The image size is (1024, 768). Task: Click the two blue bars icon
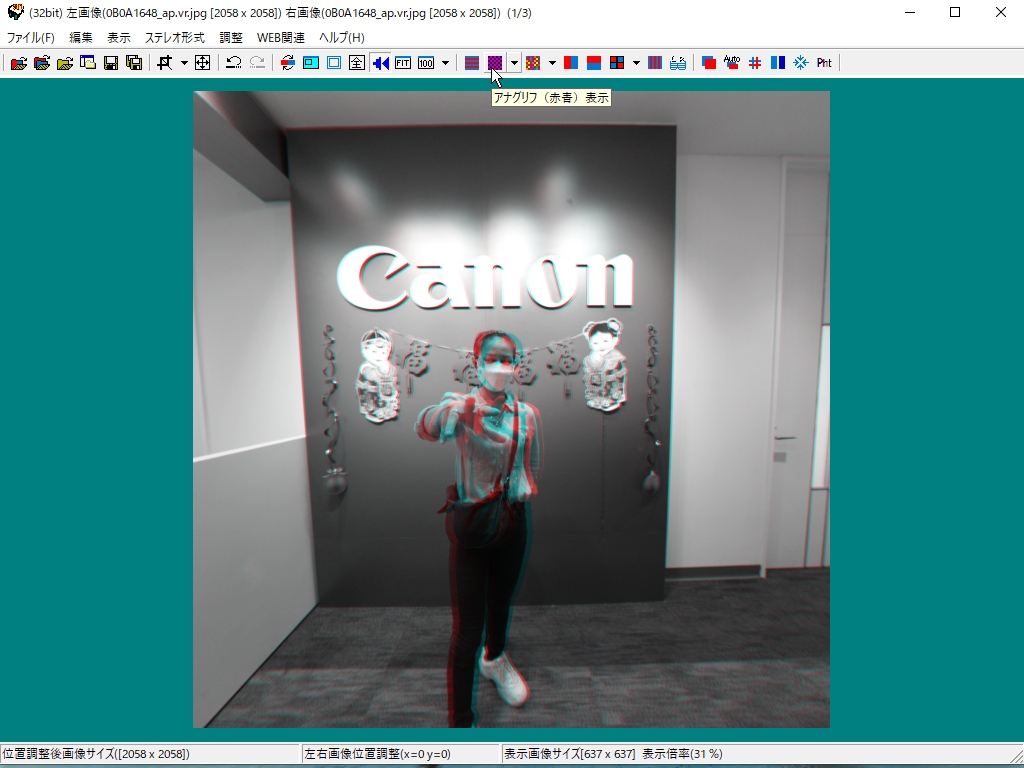tap(778, 63)
